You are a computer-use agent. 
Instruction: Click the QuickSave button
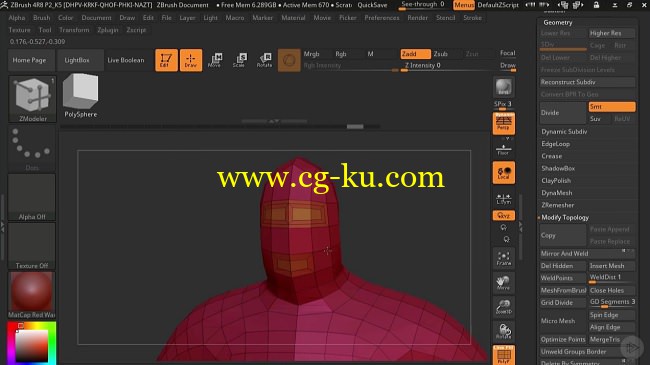coord(372,5)
